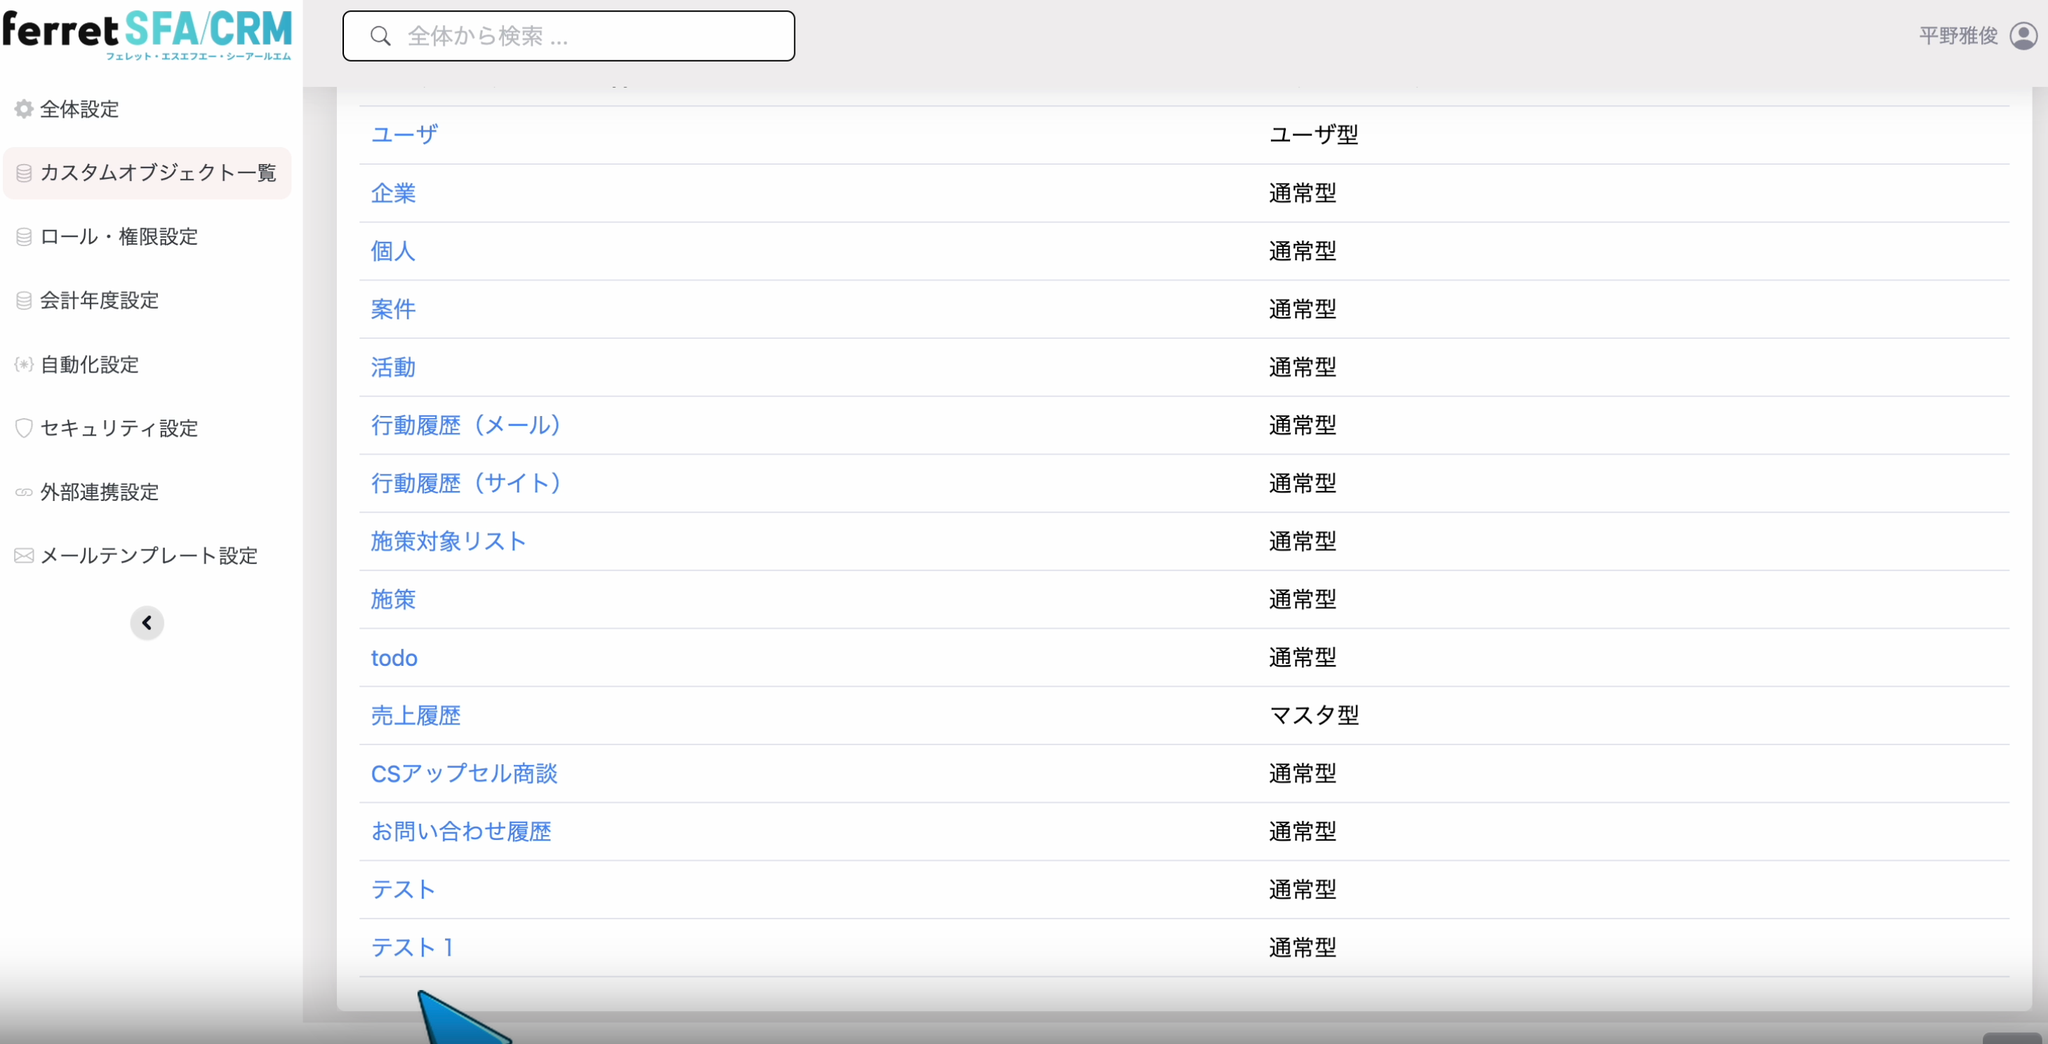Open the ユーザ object link
Screen dimensions: 2048x1044
point(404,134)
